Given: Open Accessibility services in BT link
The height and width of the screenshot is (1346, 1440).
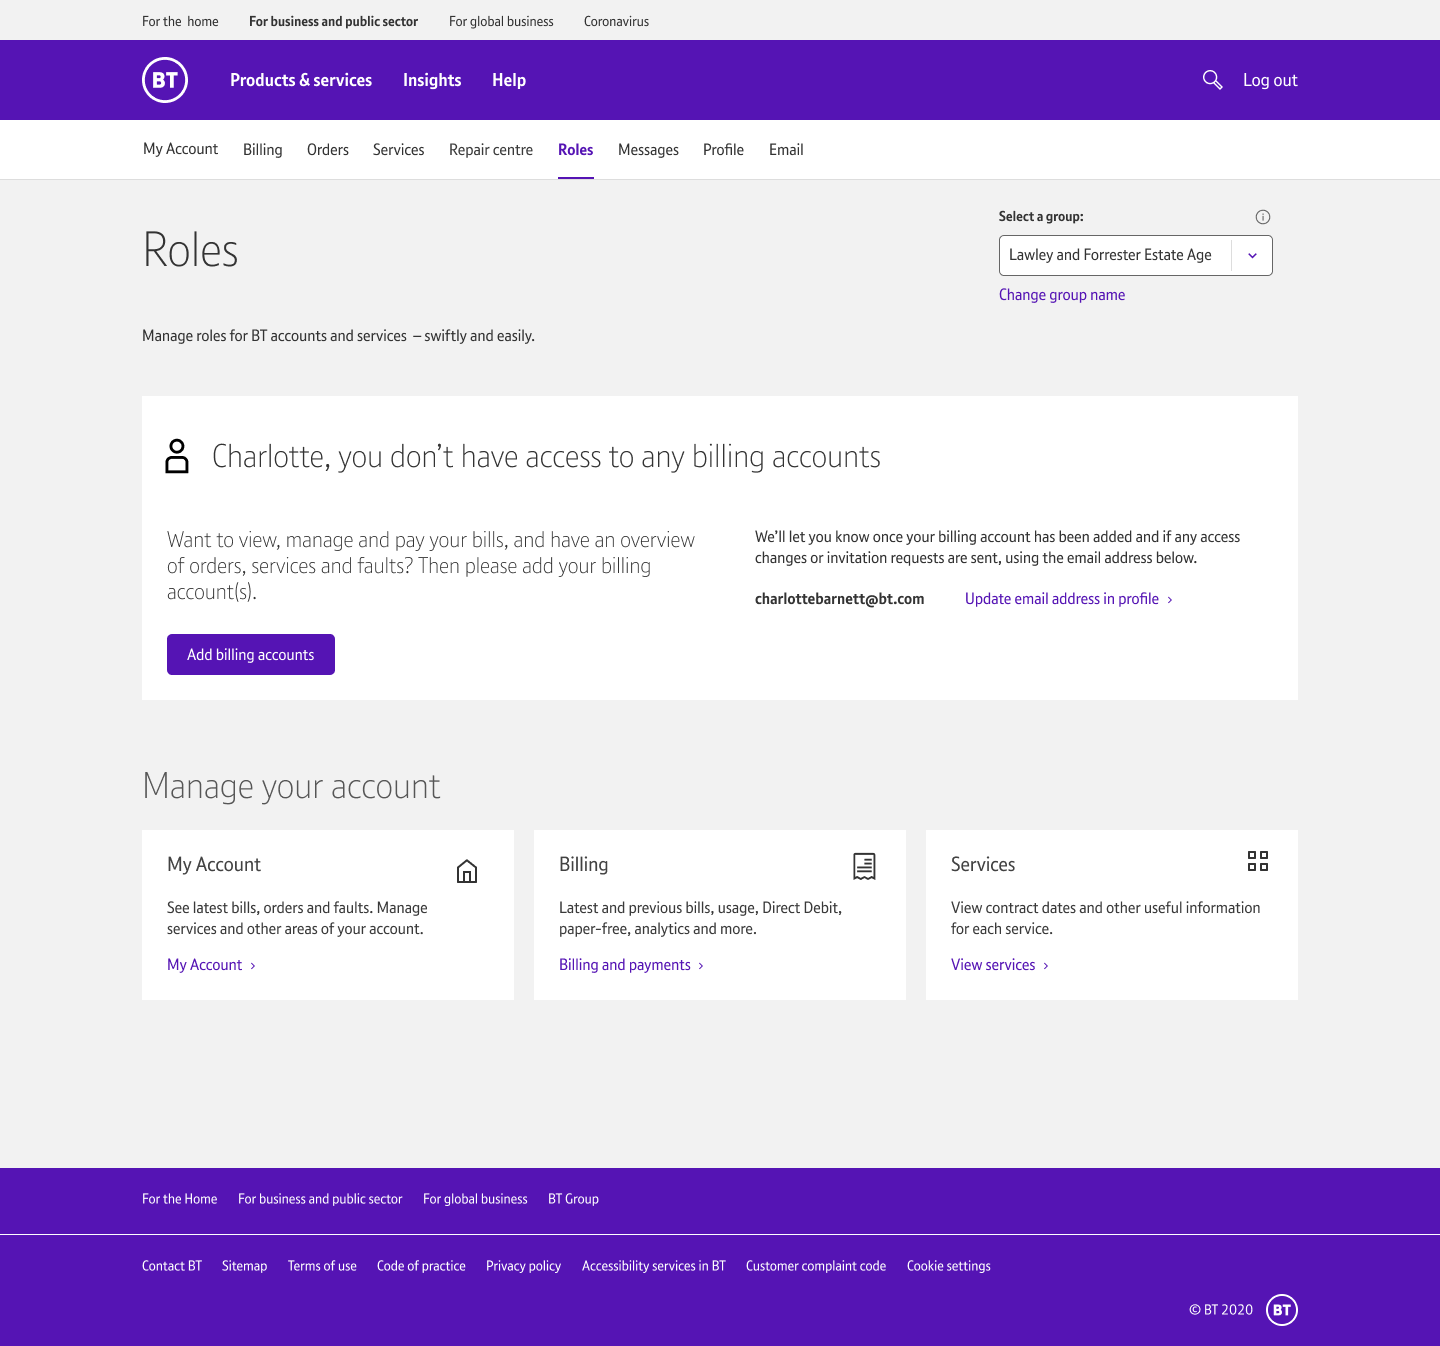Looking at the screenshot, I should point(654,1266).
